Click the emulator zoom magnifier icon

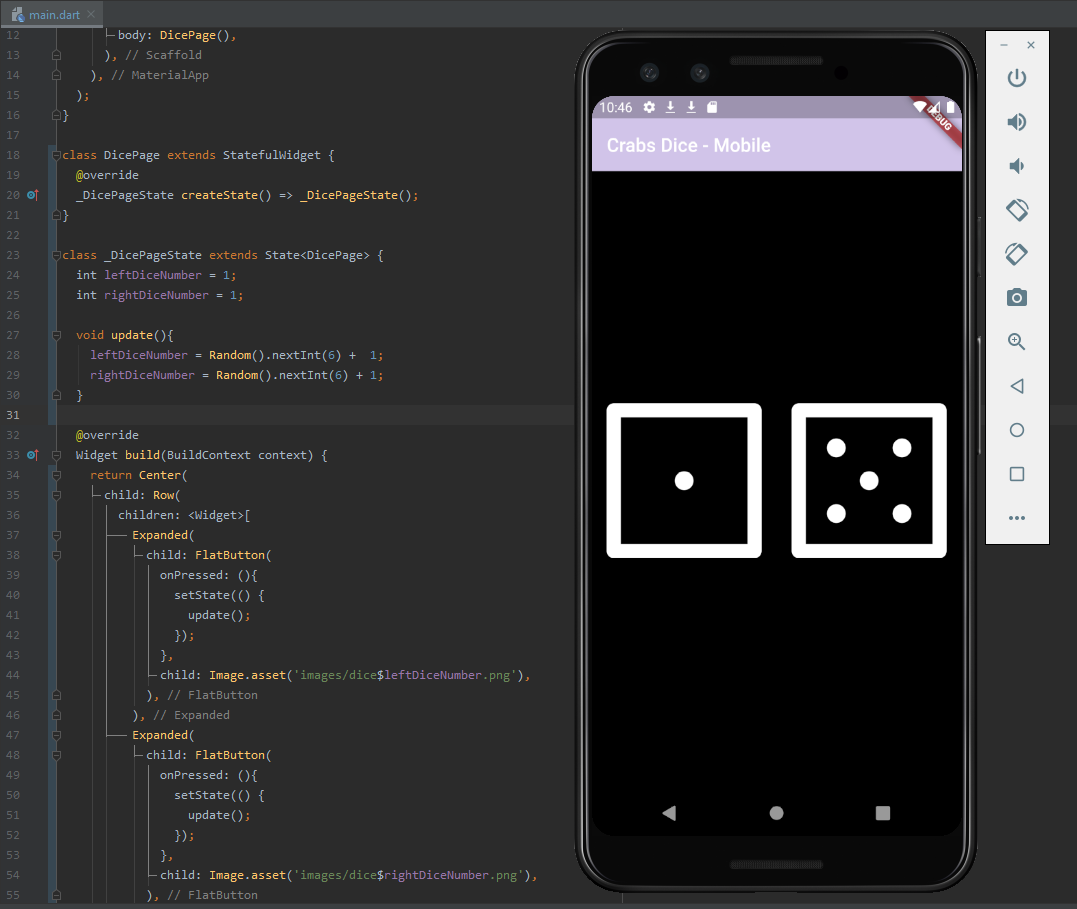(1017, 341)
